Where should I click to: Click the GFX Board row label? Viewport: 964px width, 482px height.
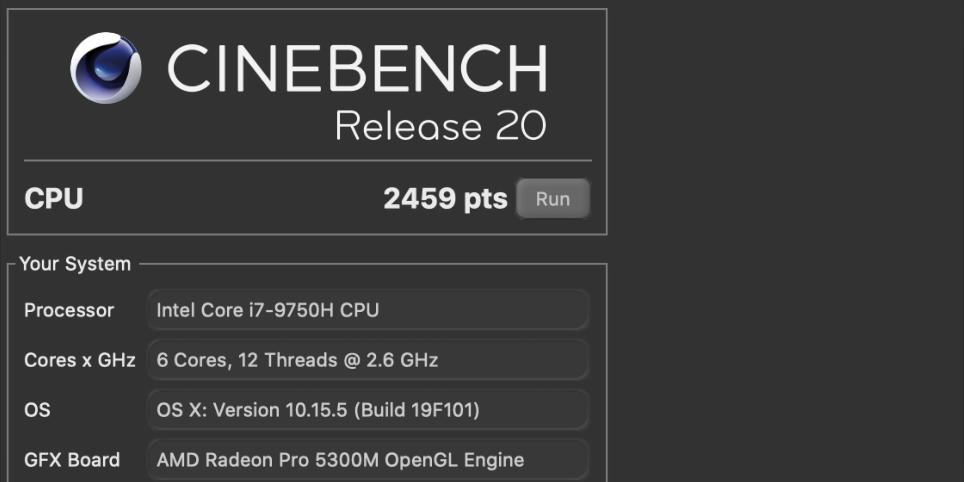72,460
